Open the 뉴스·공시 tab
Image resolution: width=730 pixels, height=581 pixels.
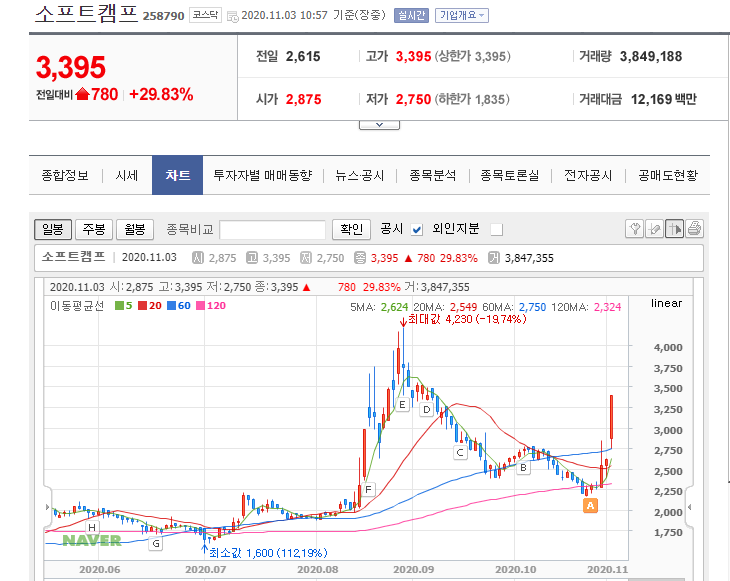click(360, 176)
